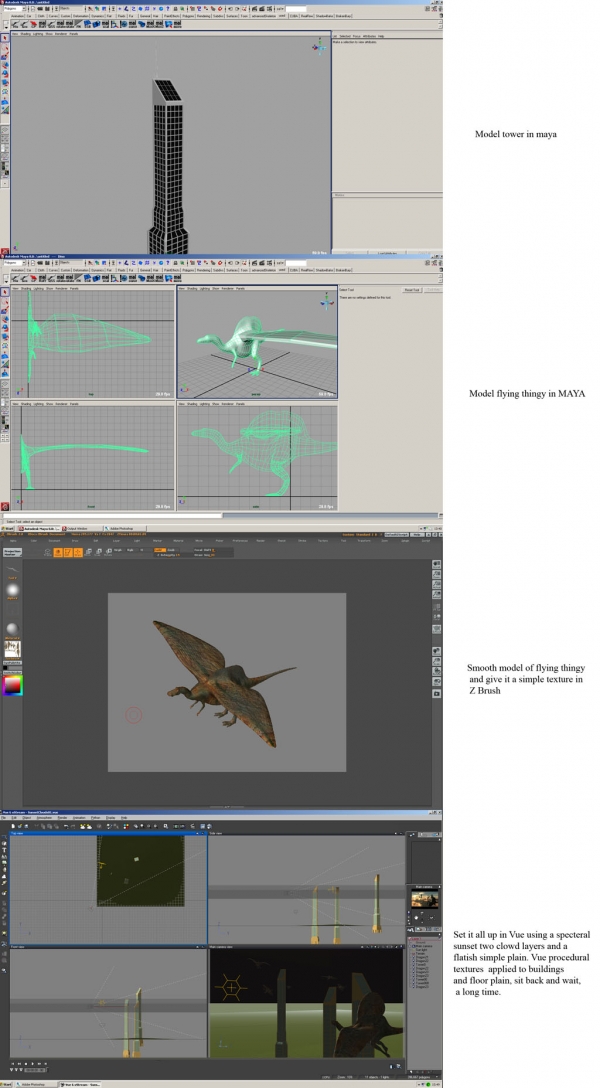
Task: Switch to Vue 6 xStream taskbar button
Action: pos(80,1084)
